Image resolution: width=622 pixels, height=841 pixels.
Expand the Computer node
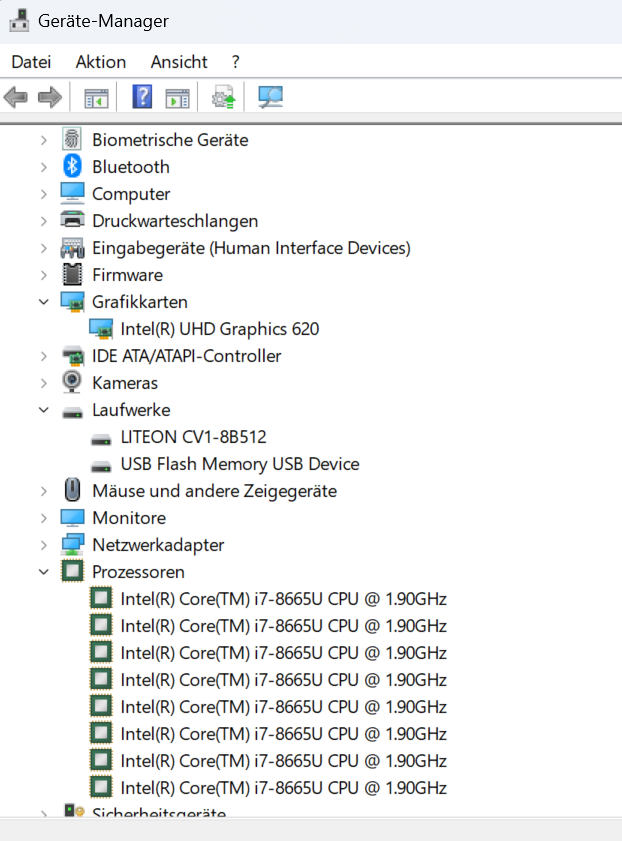point(43,194)
